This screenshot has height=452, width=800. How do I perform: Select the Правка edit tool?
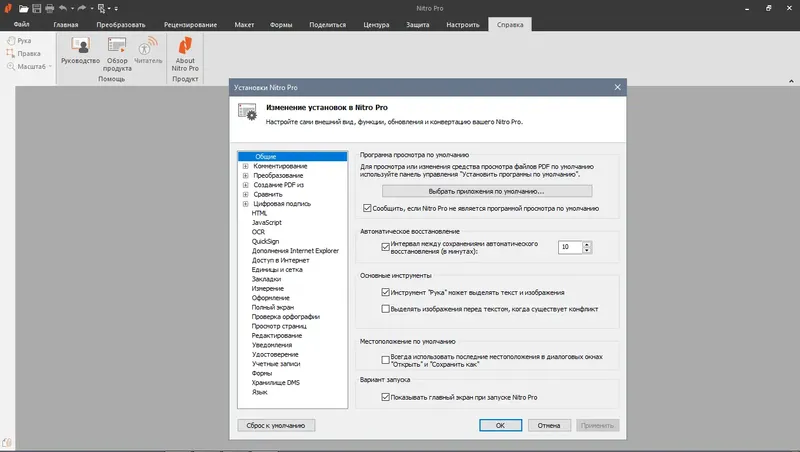23,53
